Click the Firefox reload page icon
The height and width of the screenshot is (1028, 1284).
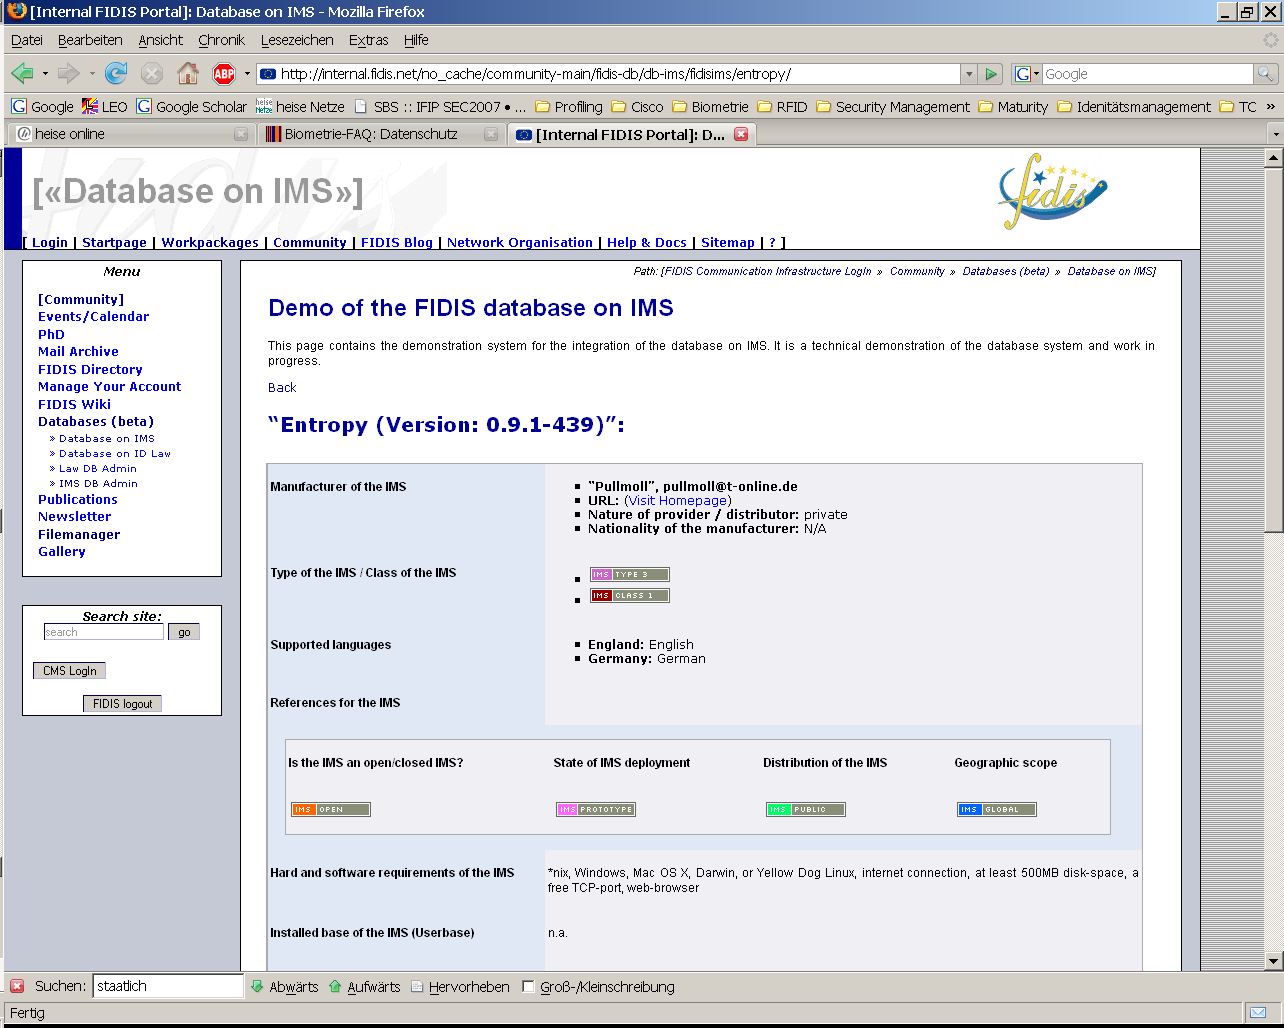click(117, 74)
